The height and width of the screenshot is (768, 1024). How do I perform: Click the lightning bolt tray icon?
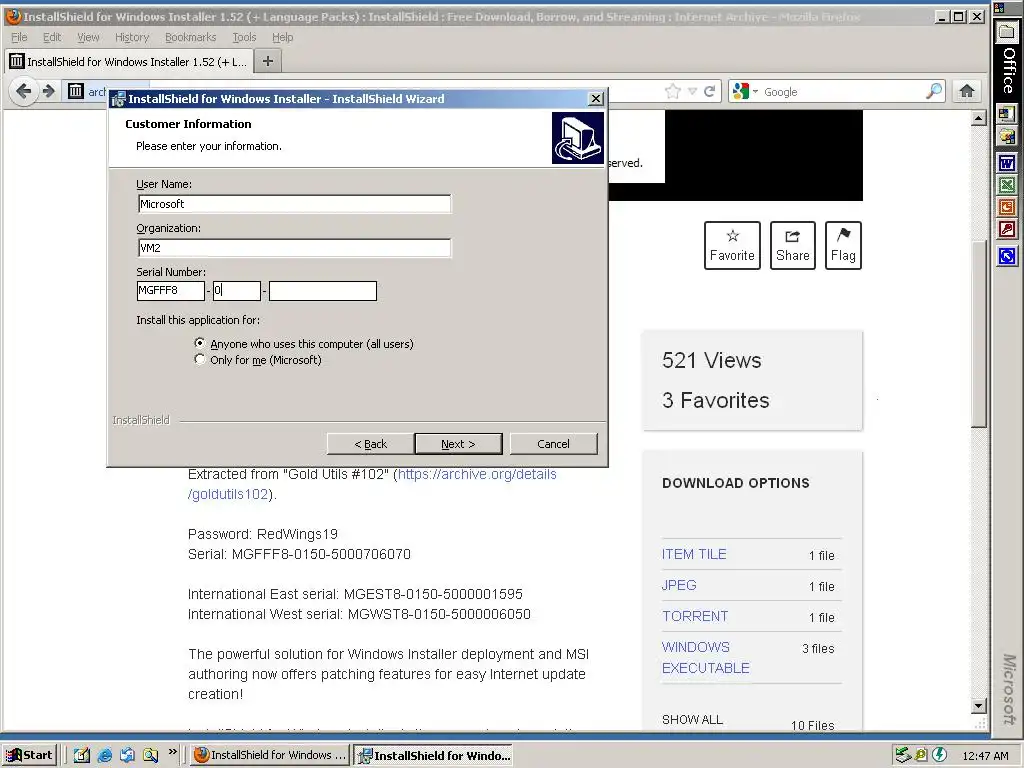point(939,755)
